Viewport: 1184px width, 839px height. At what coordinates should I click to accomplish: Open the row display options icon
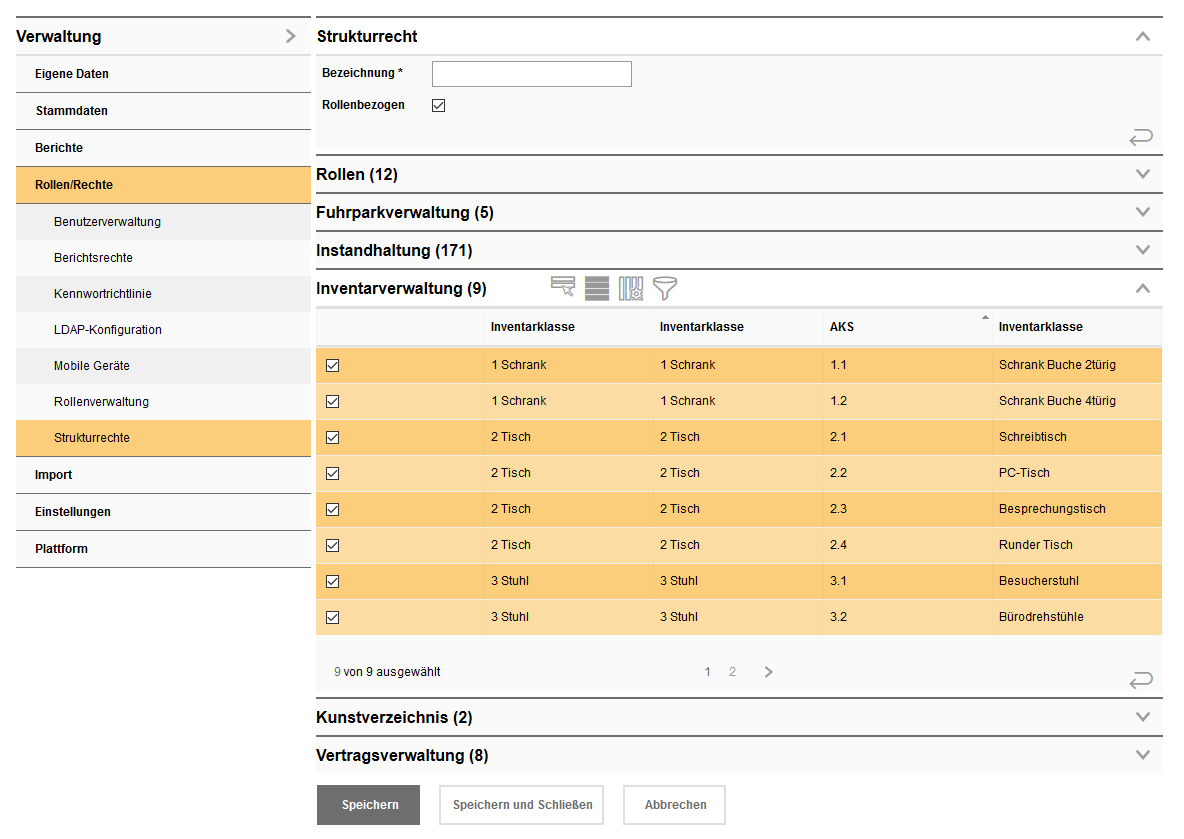[596, 288]
